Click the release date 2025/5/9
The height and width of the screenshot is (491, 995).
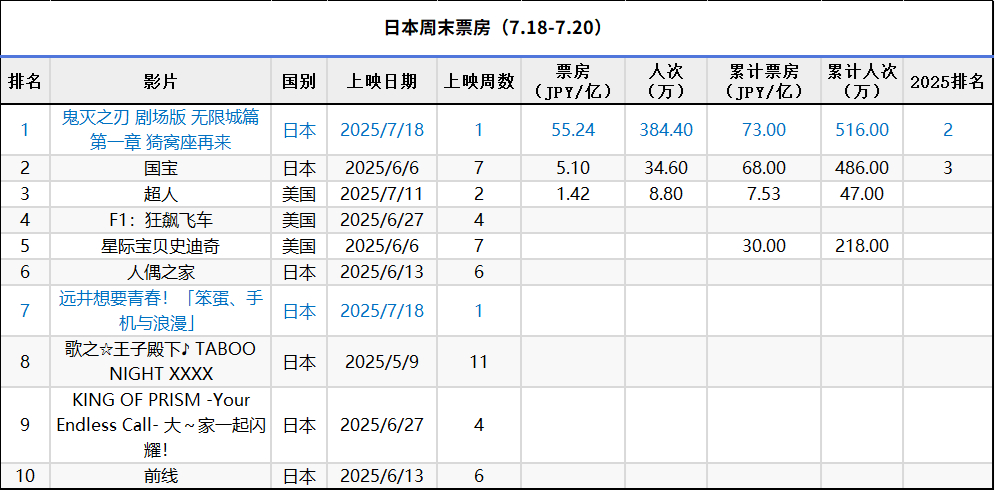[382, 362]
